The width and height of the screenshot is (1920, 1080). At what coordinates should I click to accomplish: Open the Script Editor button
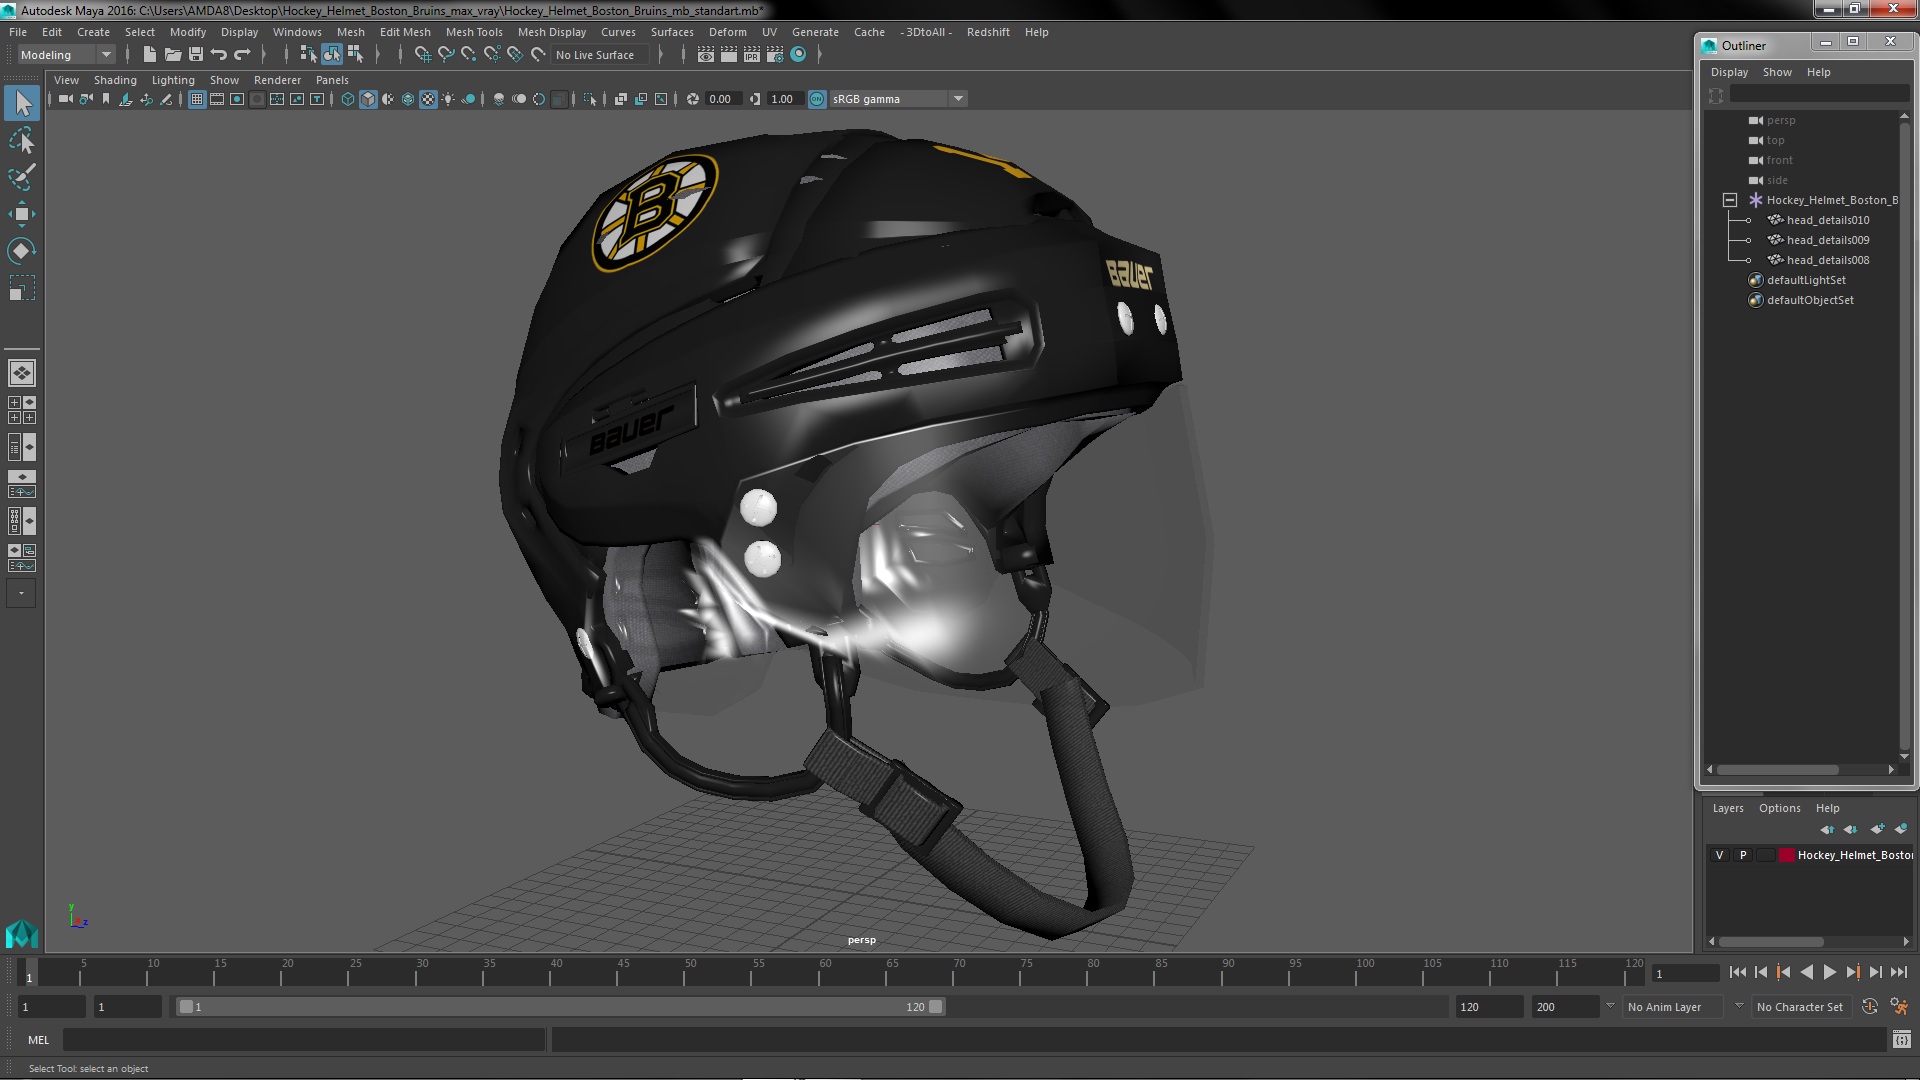tap(1901, 1040)
